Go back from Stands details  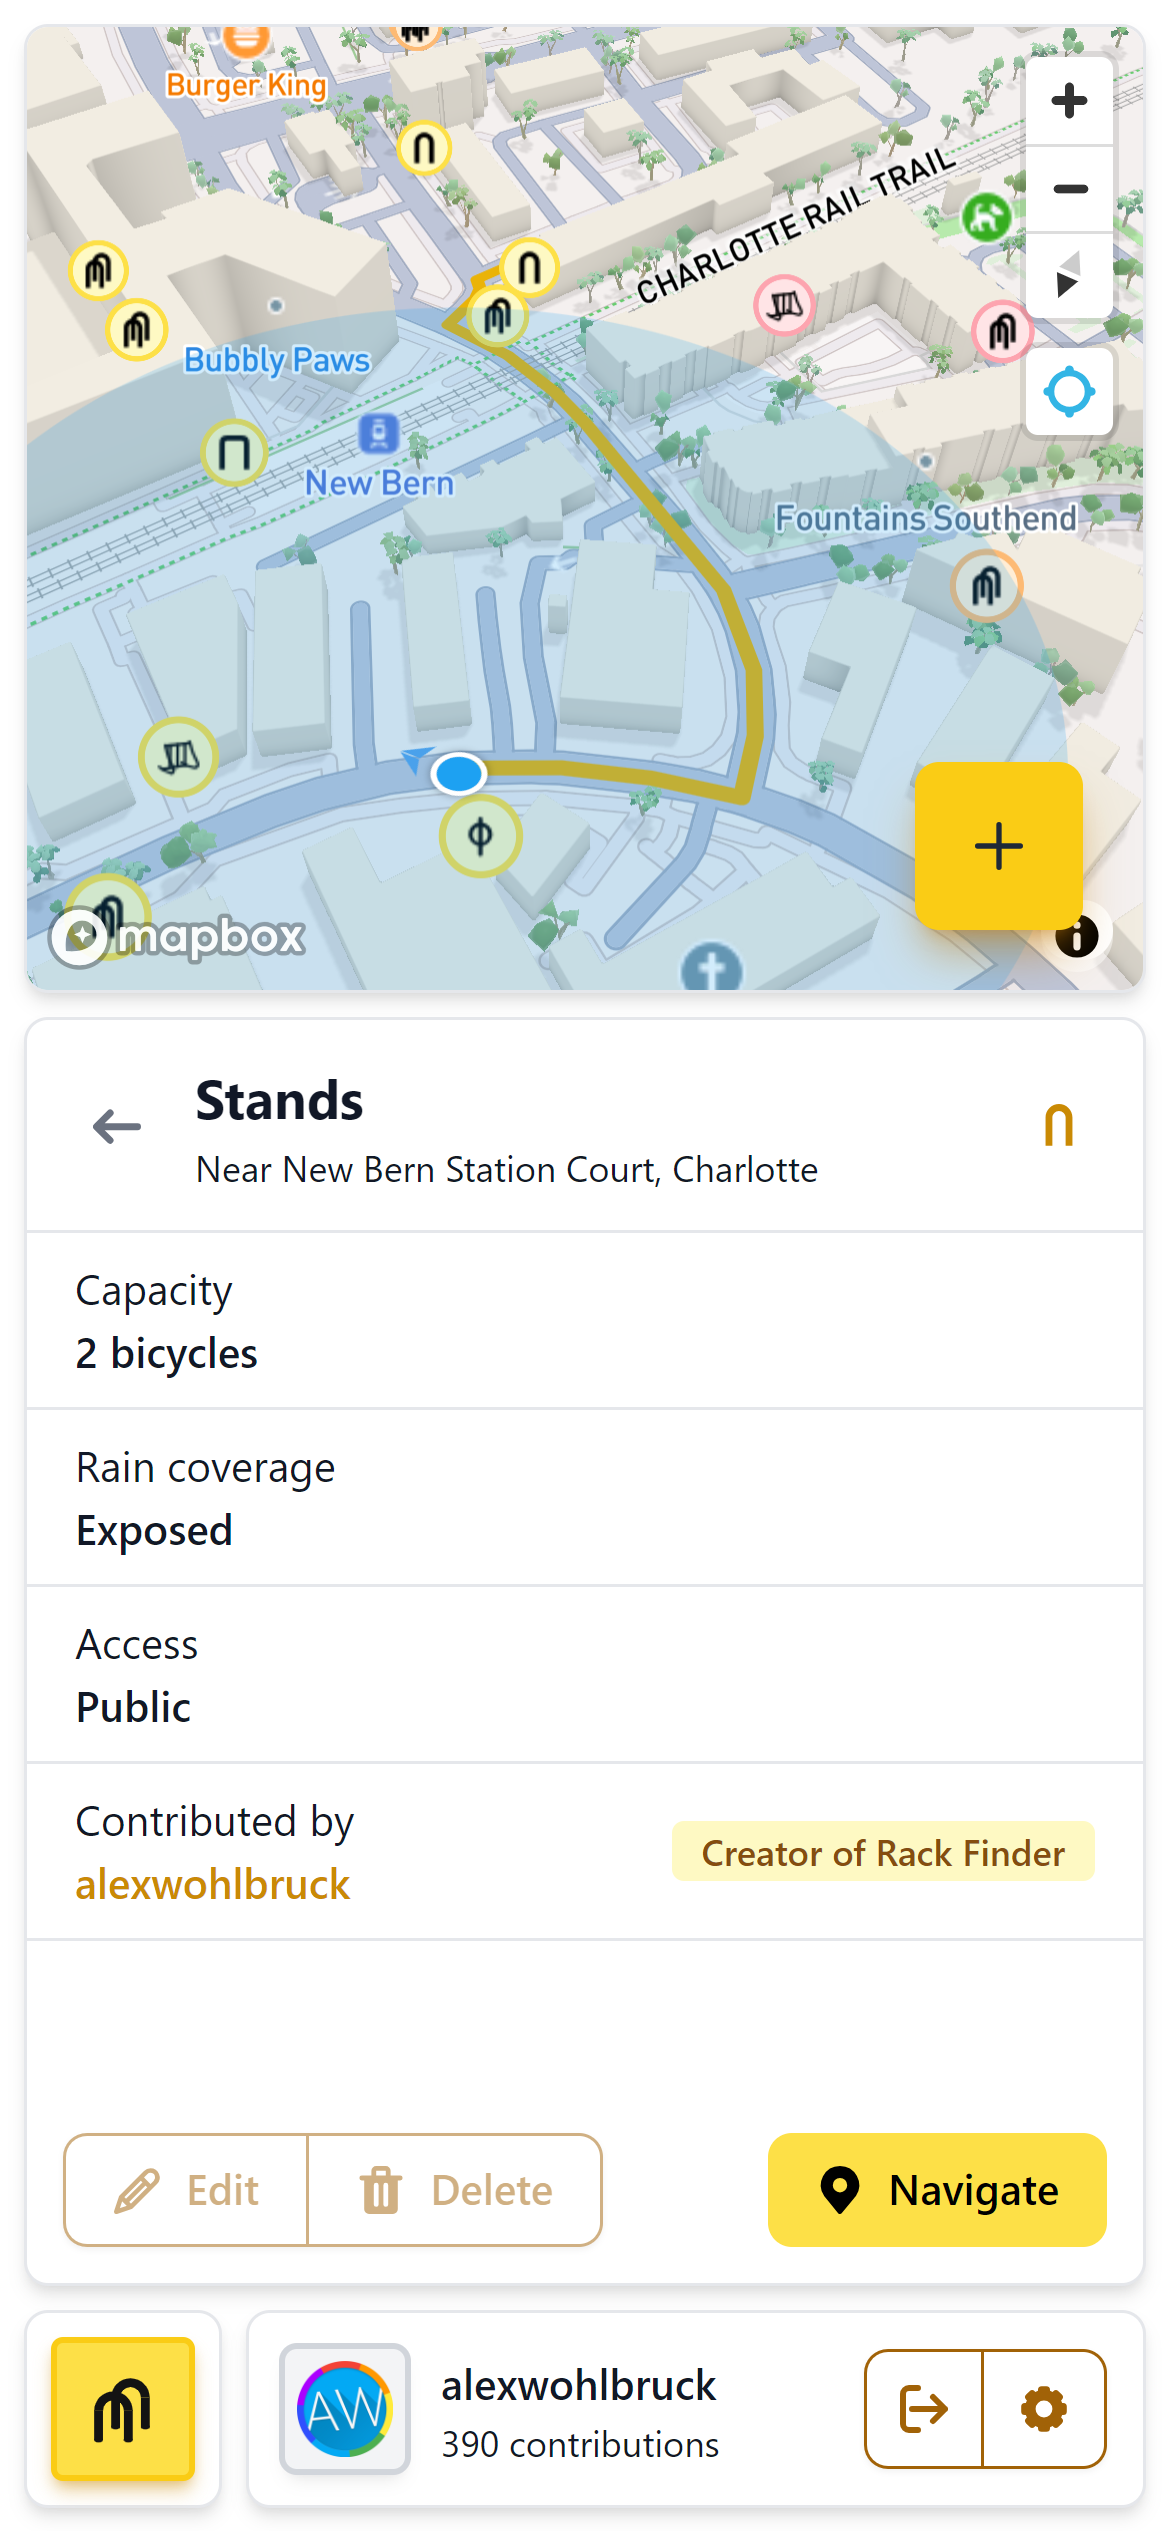117,1126
